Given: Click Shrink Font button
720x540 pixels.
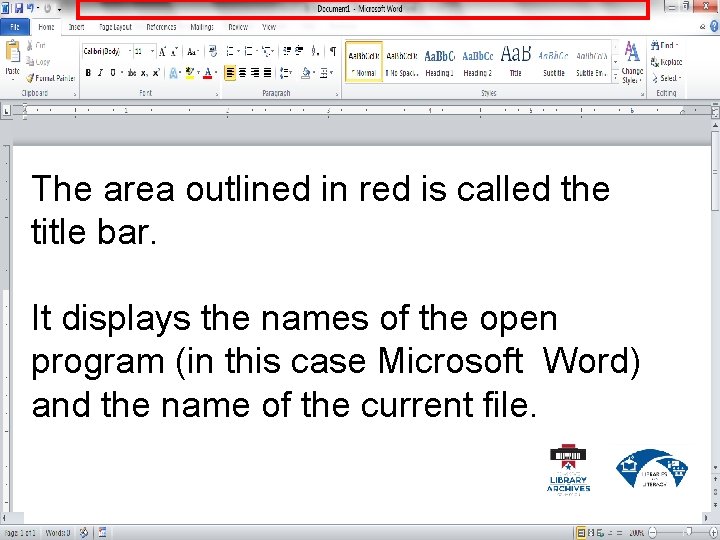Looking at the screenshot, I should pos(174,51).
